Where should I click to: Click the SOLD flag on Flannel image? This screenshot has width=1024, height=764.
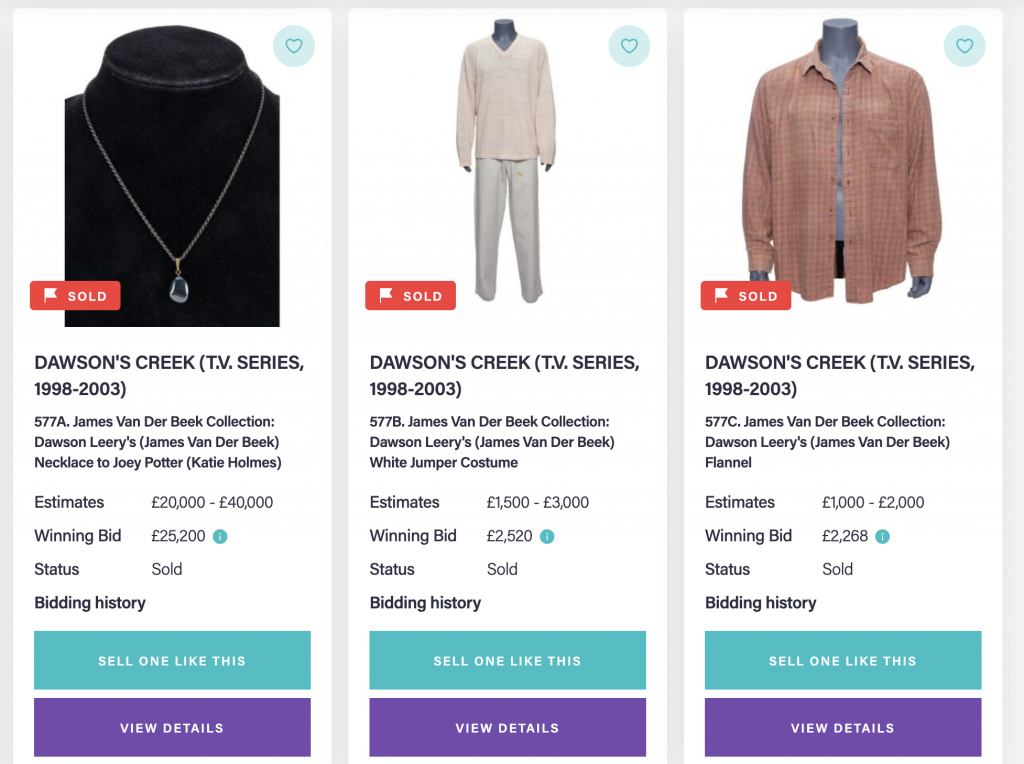[x=746, y=296]
